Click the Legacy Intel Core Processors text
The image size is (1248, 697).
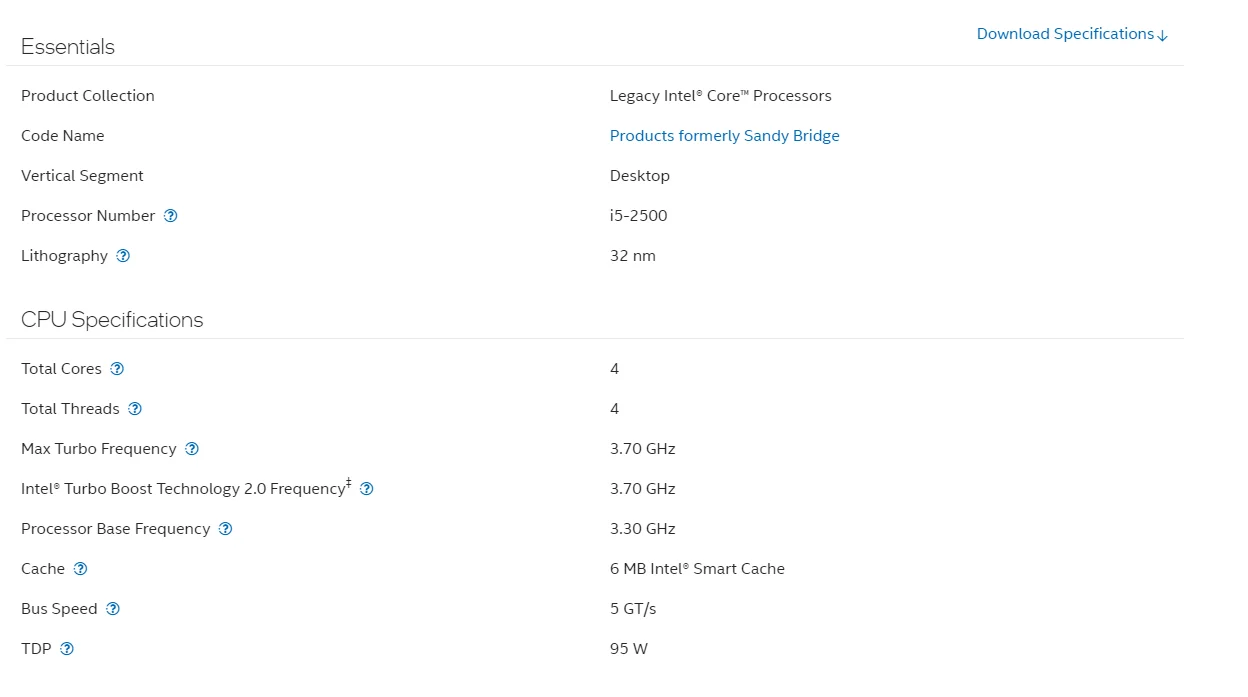click(x=720, y=96)
